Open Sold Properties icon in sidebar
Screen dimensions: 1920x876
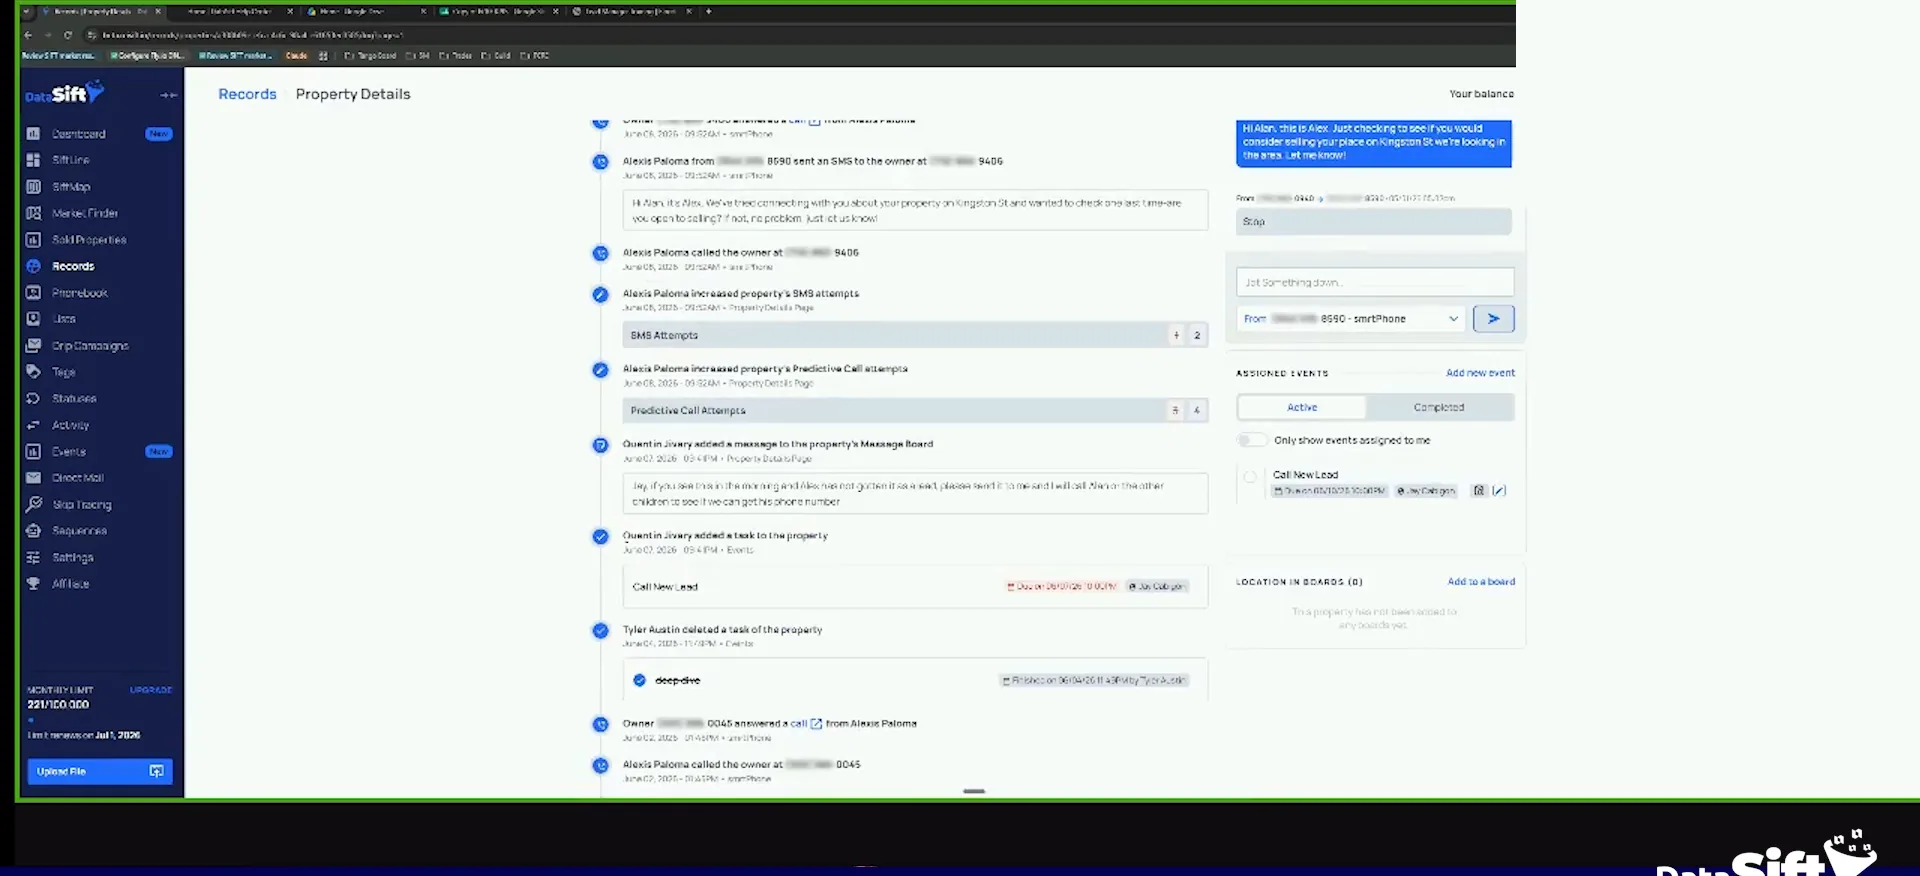33,240
